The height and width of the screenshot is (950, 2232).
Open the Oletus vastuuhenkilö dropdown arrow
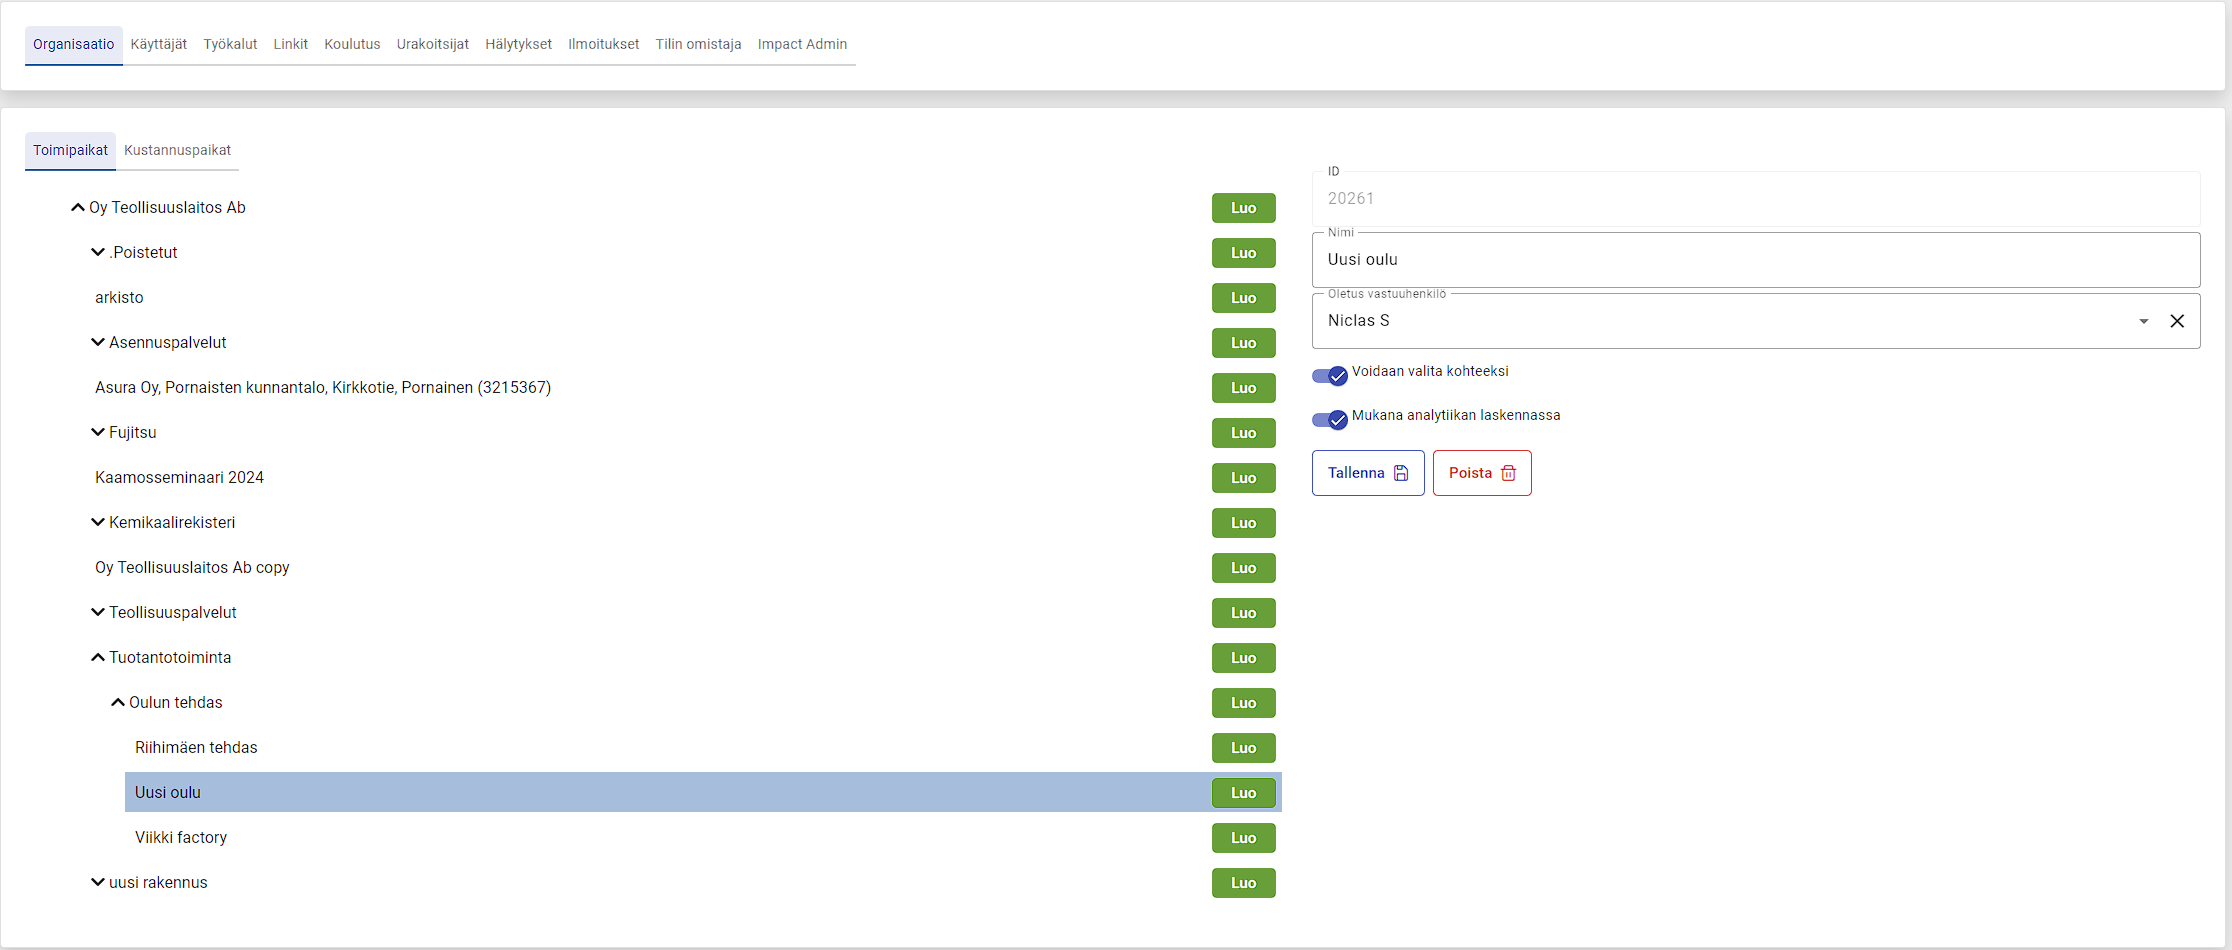pyautogui.click(x=2143, y=321)
